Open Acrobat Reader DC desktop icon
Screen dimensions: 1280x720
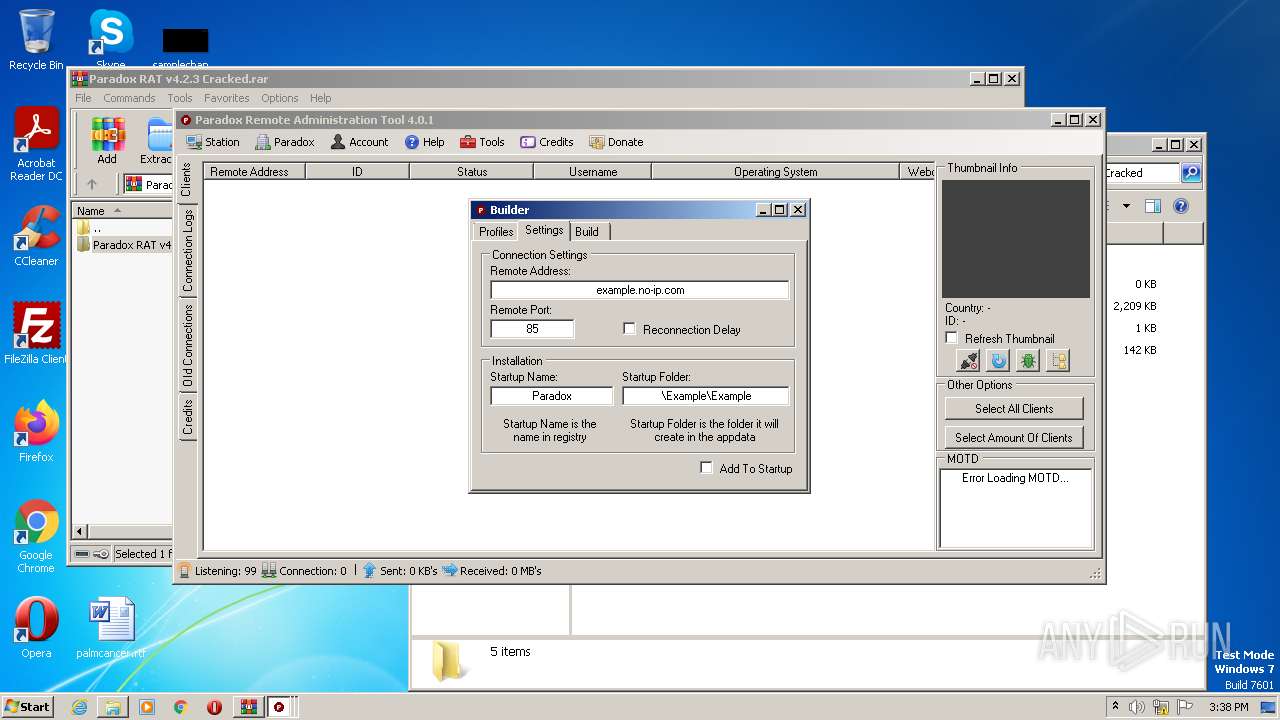coord(36,145)
